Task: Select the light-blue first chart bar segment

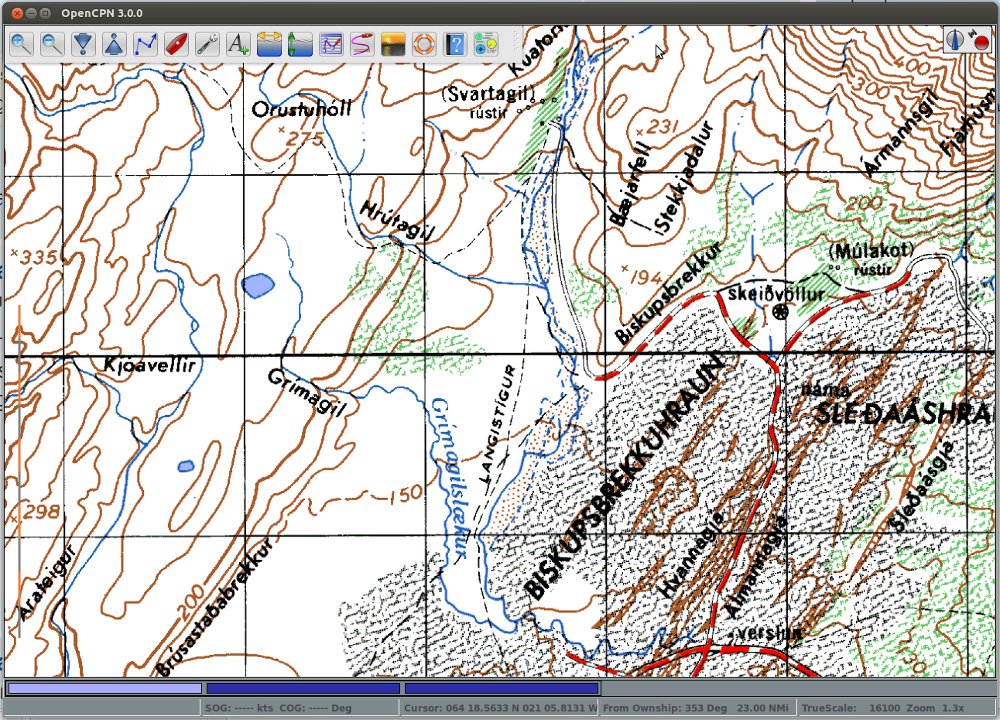Action: tap(104, 688)
